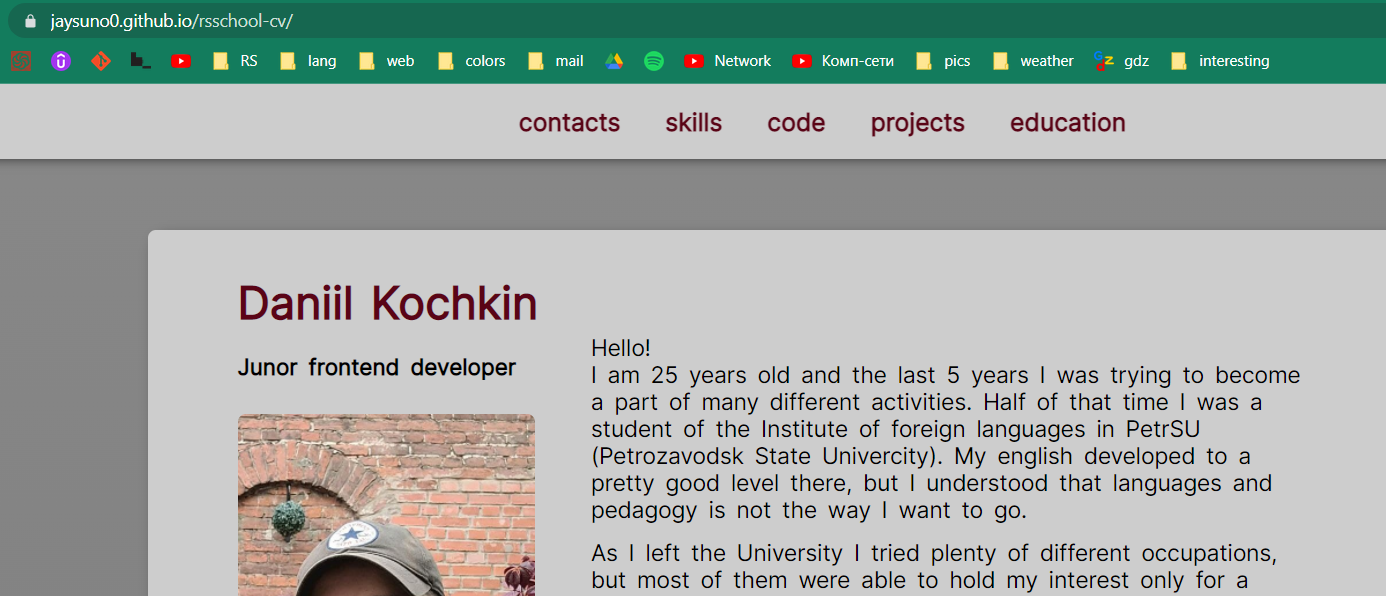Jump to the code section

pos(796,123)
